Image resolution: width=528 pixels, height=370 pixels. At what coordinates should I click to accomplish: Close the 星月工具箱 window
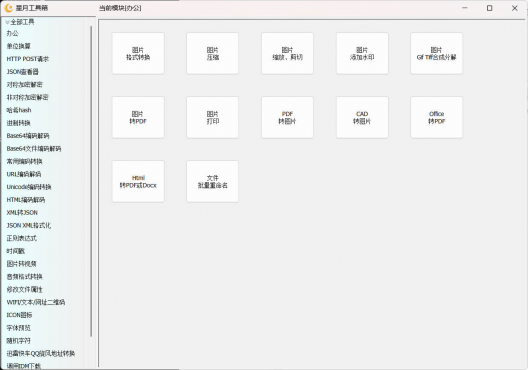[x=515, y=8]
